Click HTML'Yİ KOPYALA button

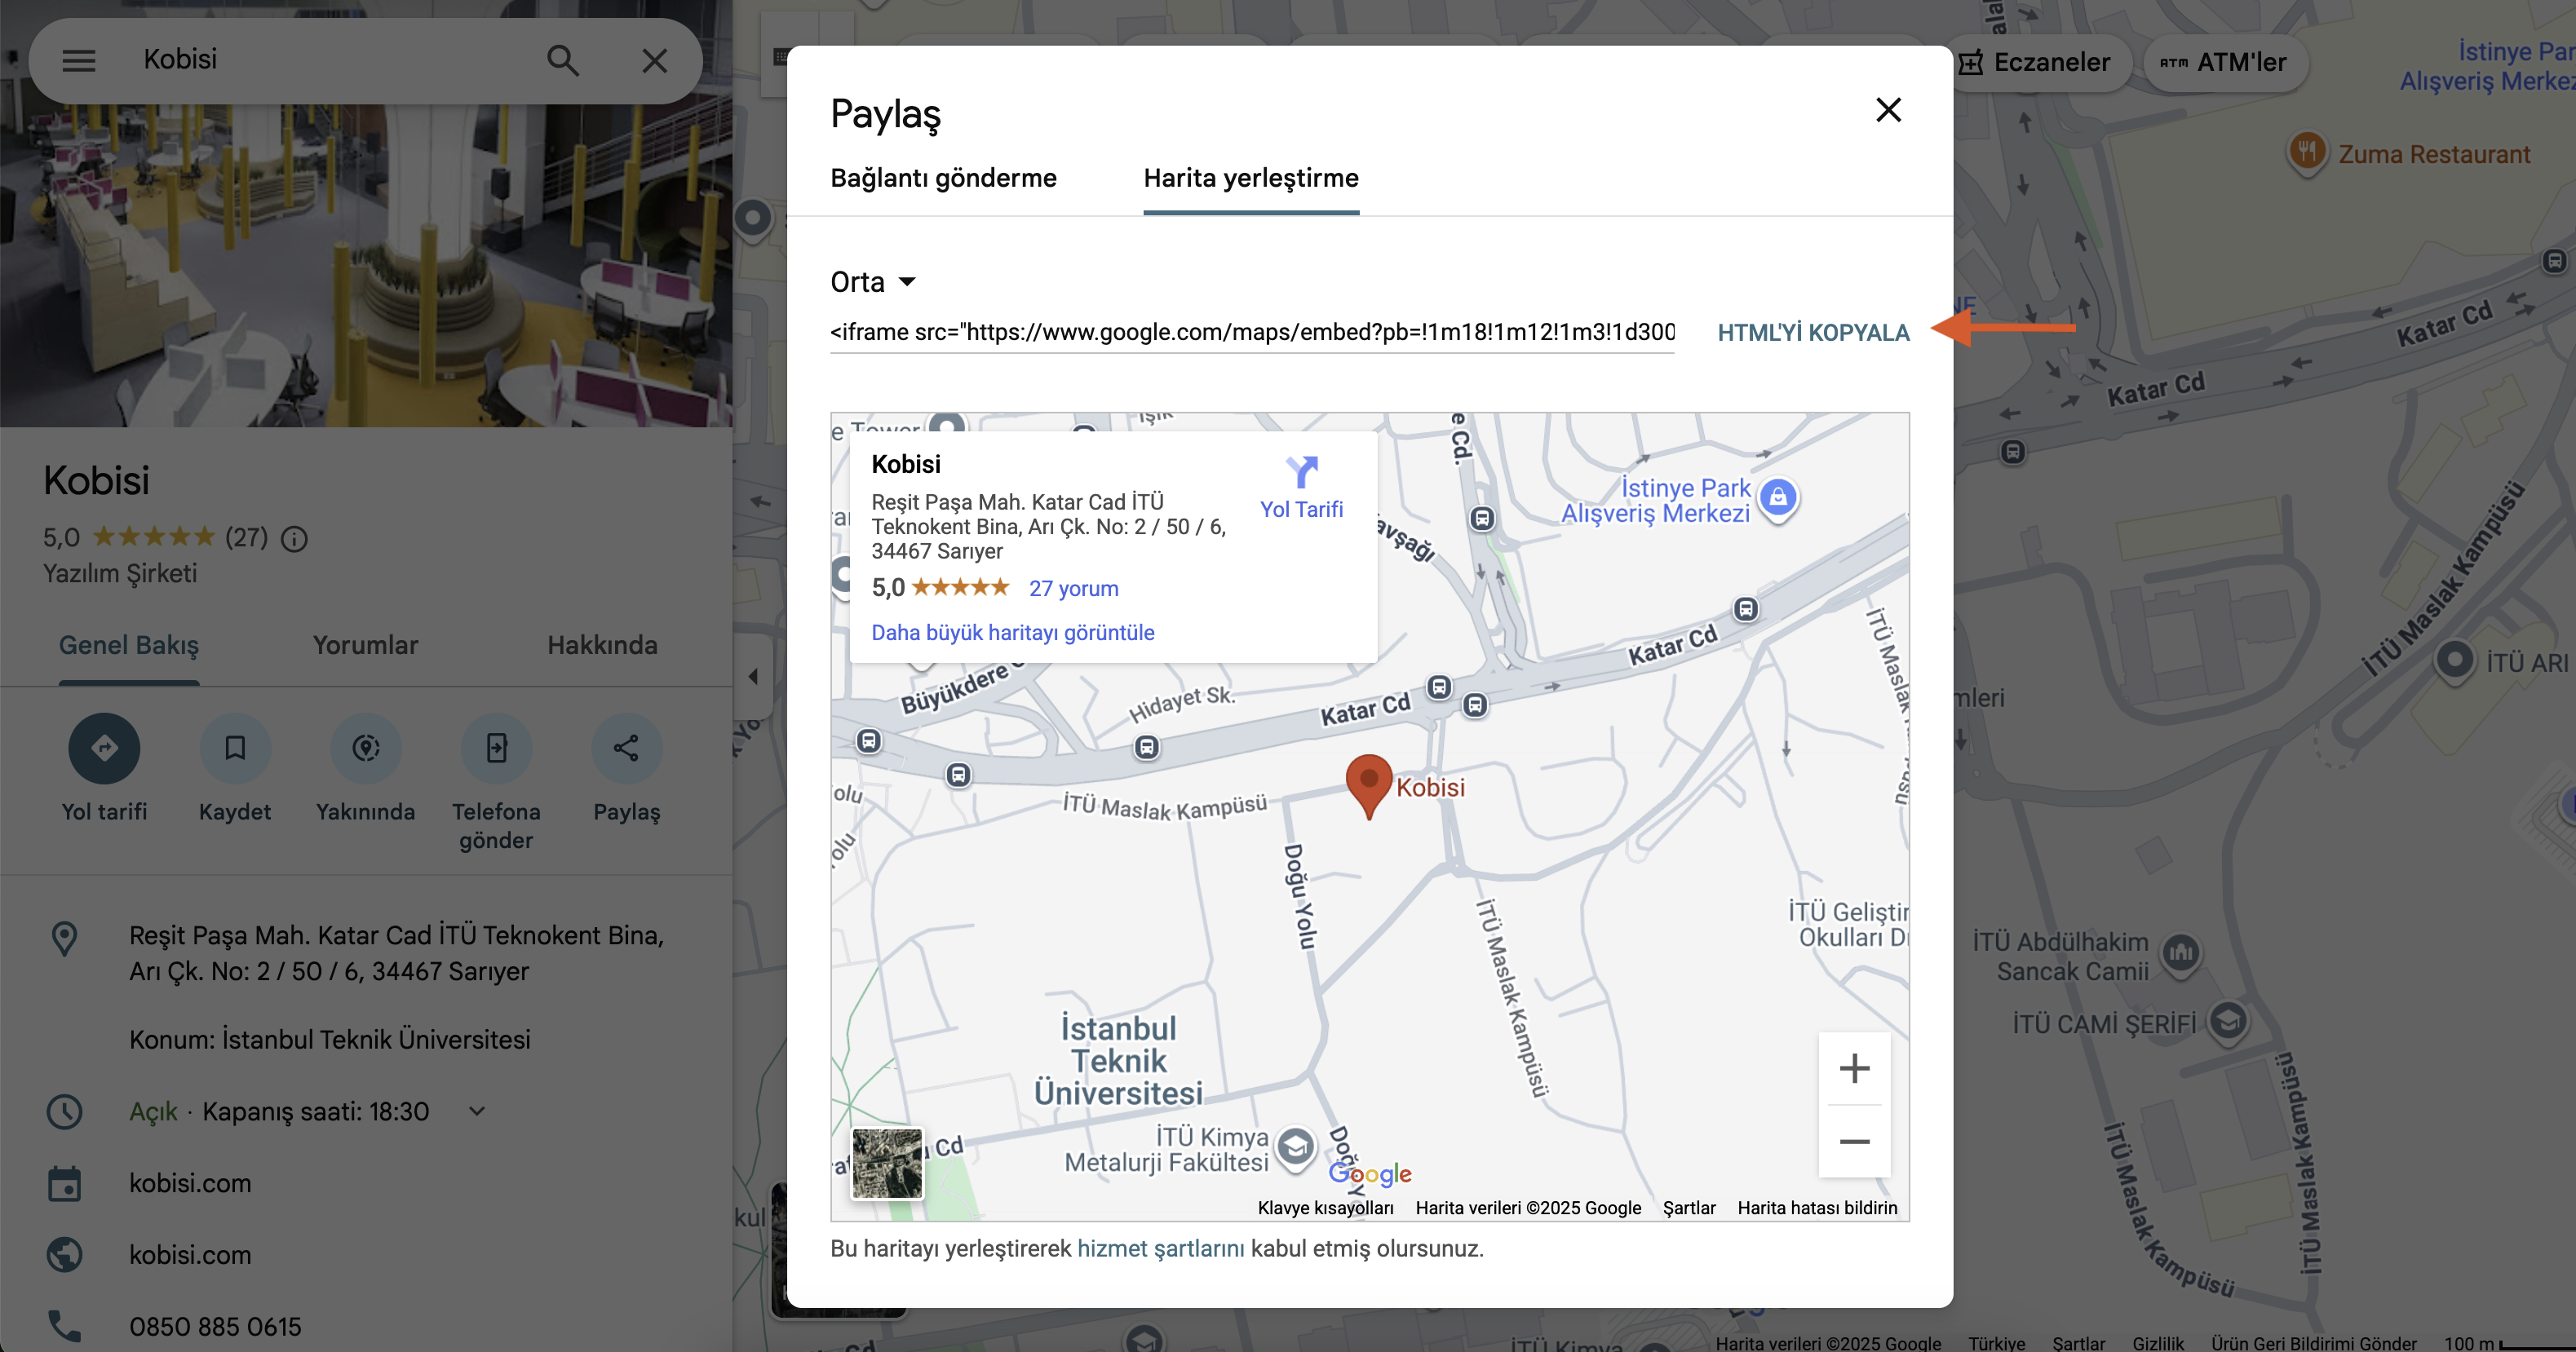[x=1813, y=333]
